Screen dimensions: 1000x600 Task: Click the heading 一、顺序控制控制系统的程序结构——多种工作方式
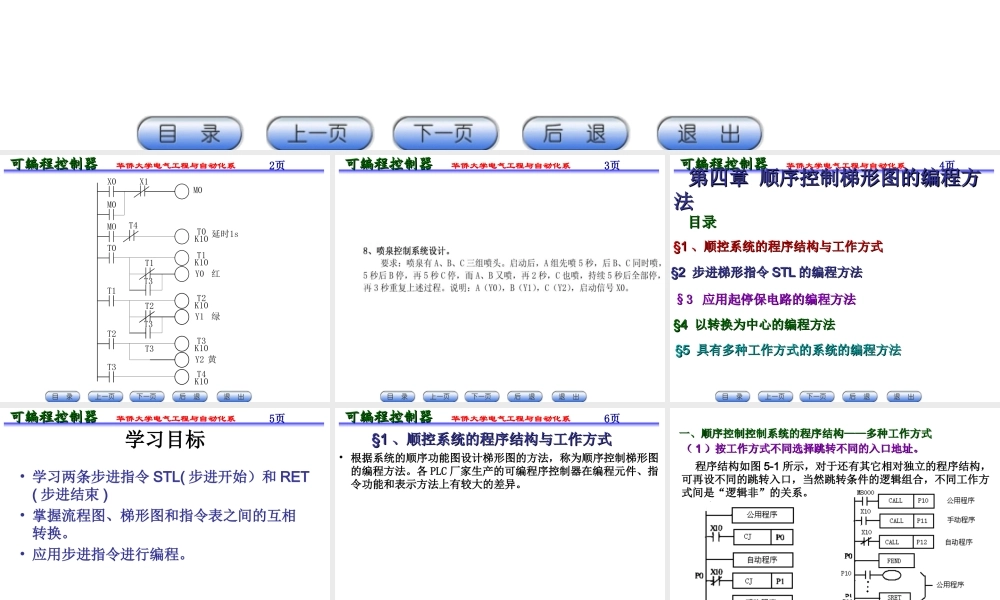[x=805, y=434]
